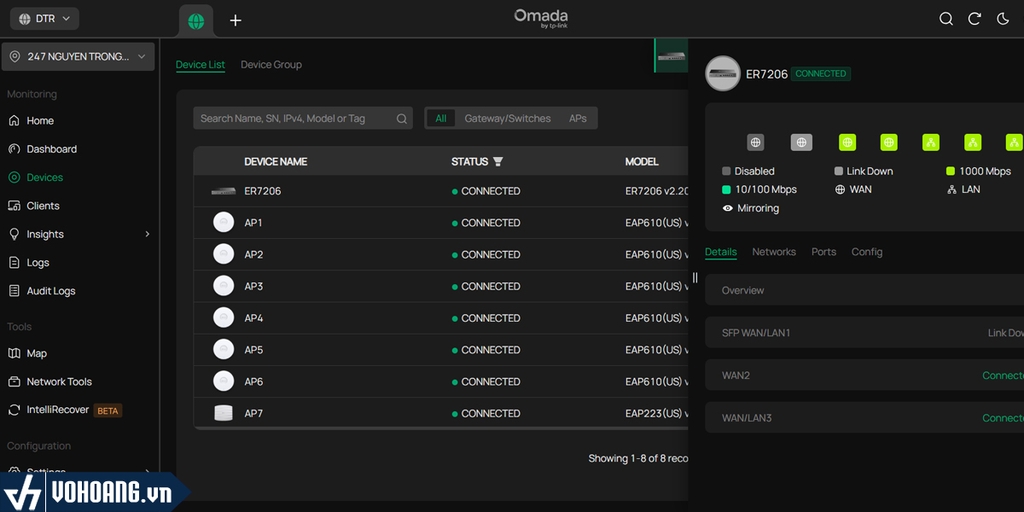Open Network Tools in the sidebar
The image size is (1024, 512).
click(59, 382)
